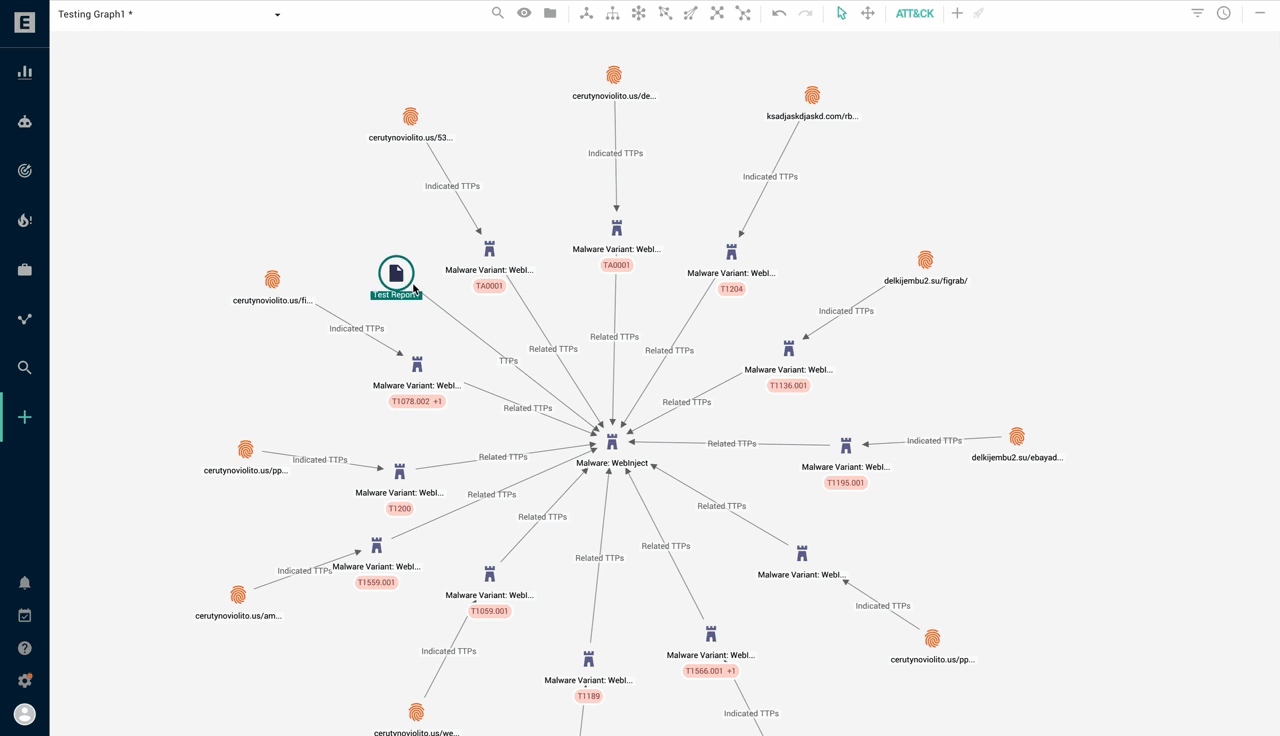This screenshot has height=736, width=1280.
Task: Select the Malware Variant node tagged T1195.001
Action: [x=845, y=446]
